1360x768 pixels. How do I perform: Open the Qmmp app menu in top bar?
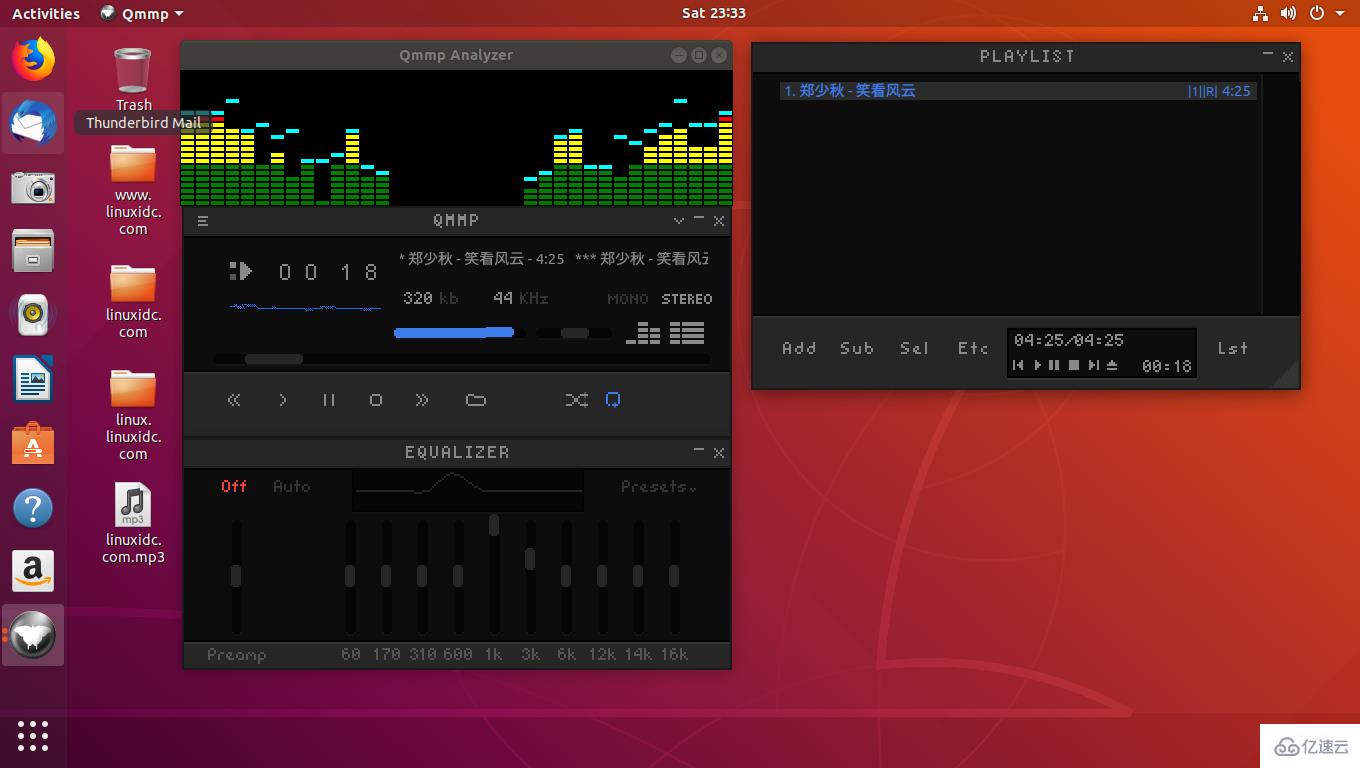point(142,14)
